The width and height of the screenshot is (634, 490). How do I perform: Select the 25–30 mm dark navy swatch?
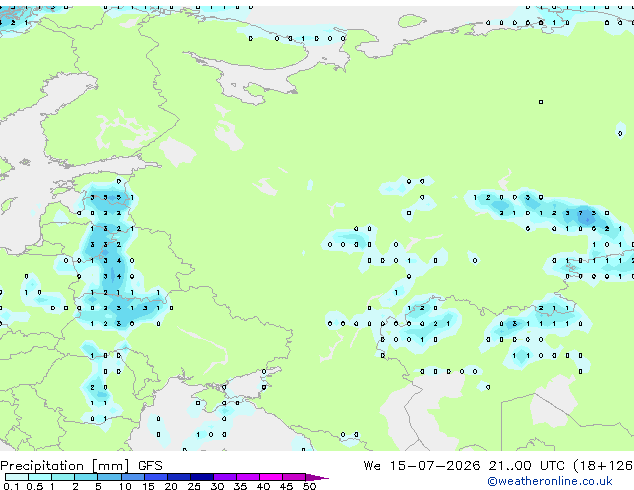click(x=202, y=477)
